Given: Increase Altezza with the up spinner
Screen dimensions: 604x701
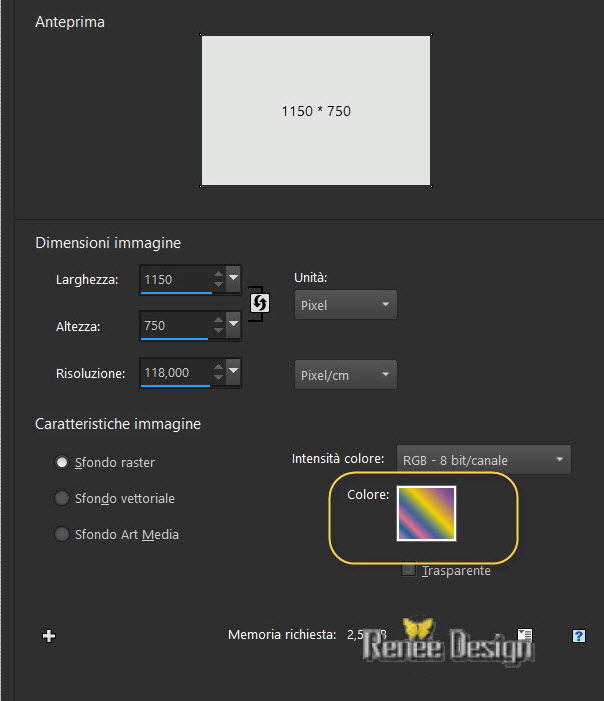Looking at the screenshot, I should [218, 320].
